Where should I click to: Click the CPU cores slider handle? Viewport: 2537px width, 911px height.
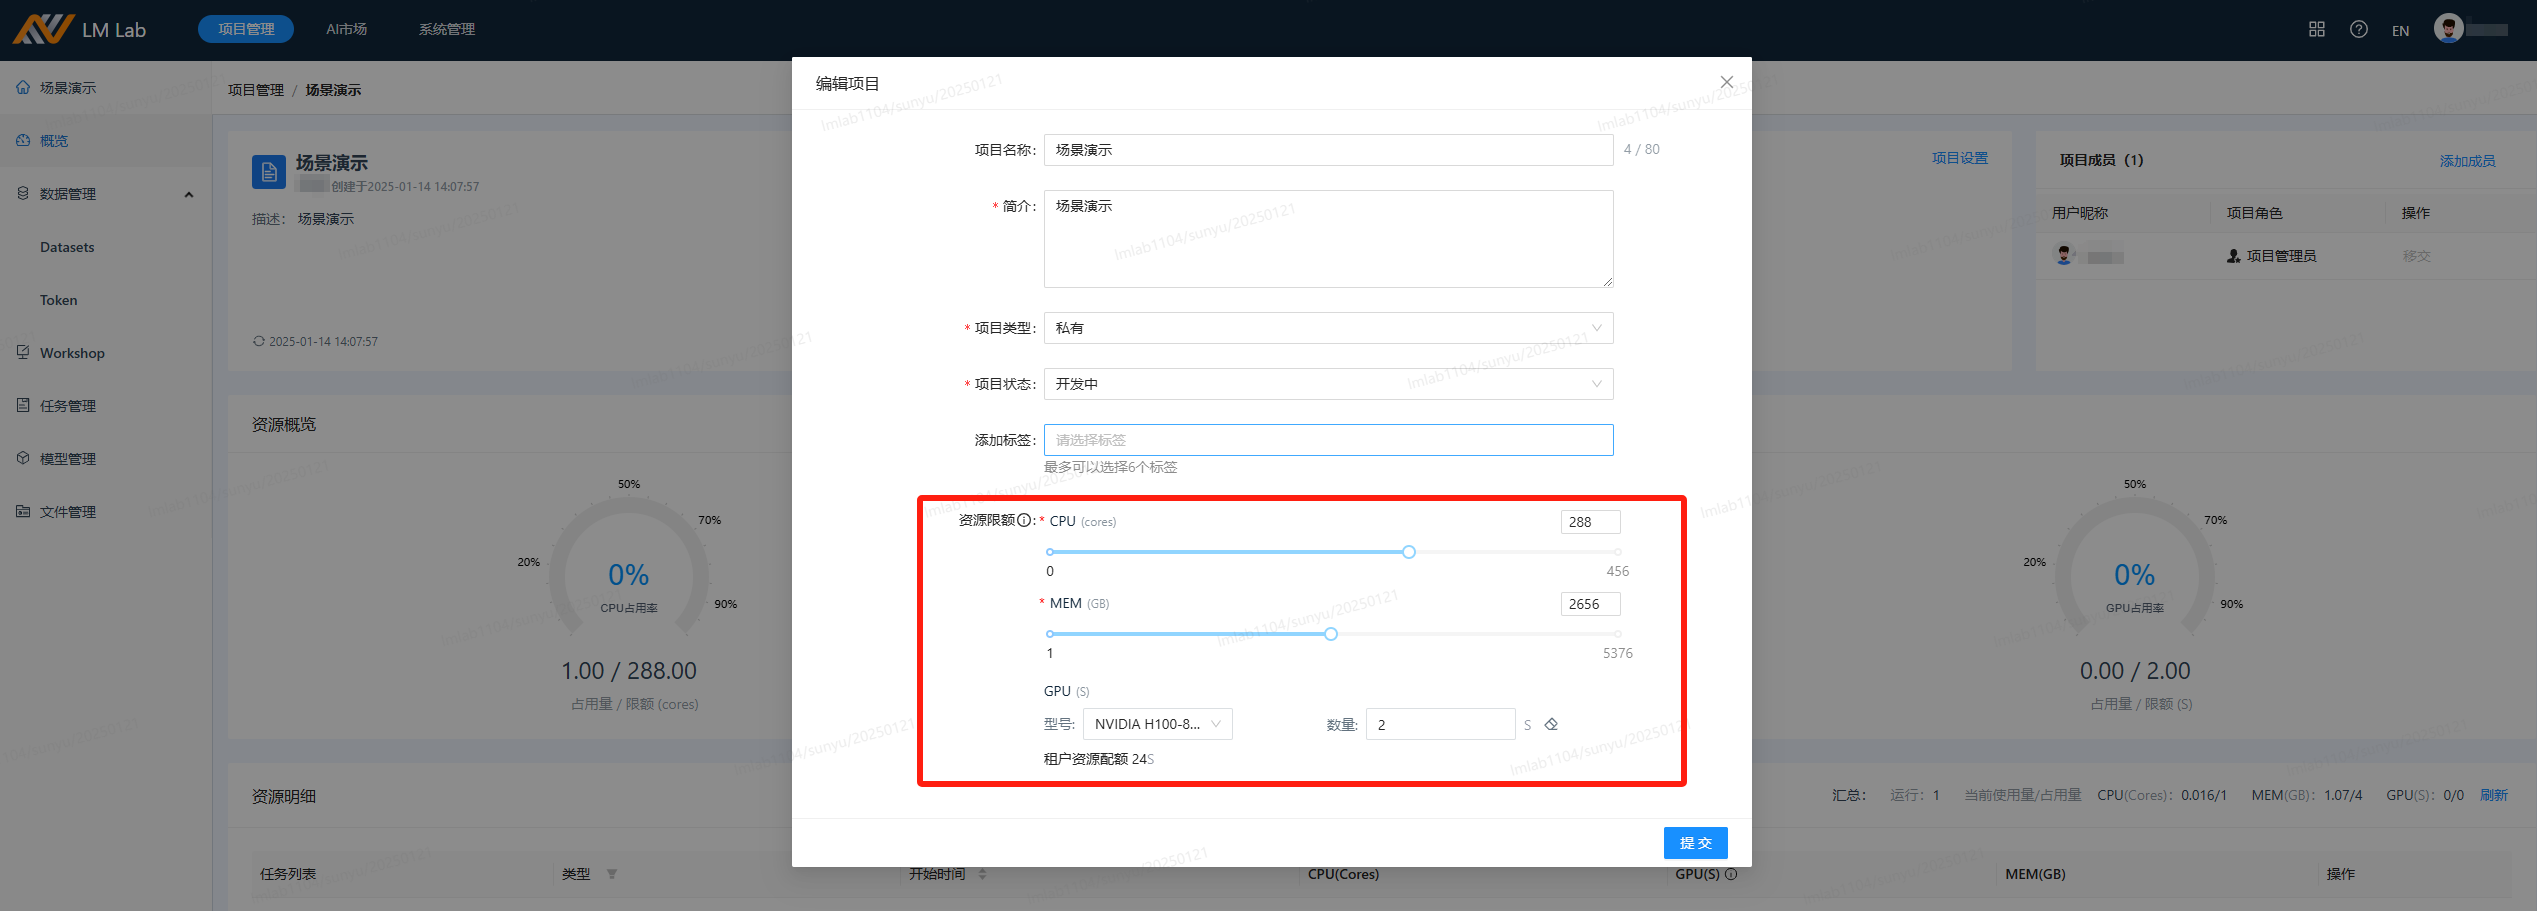1408,552
